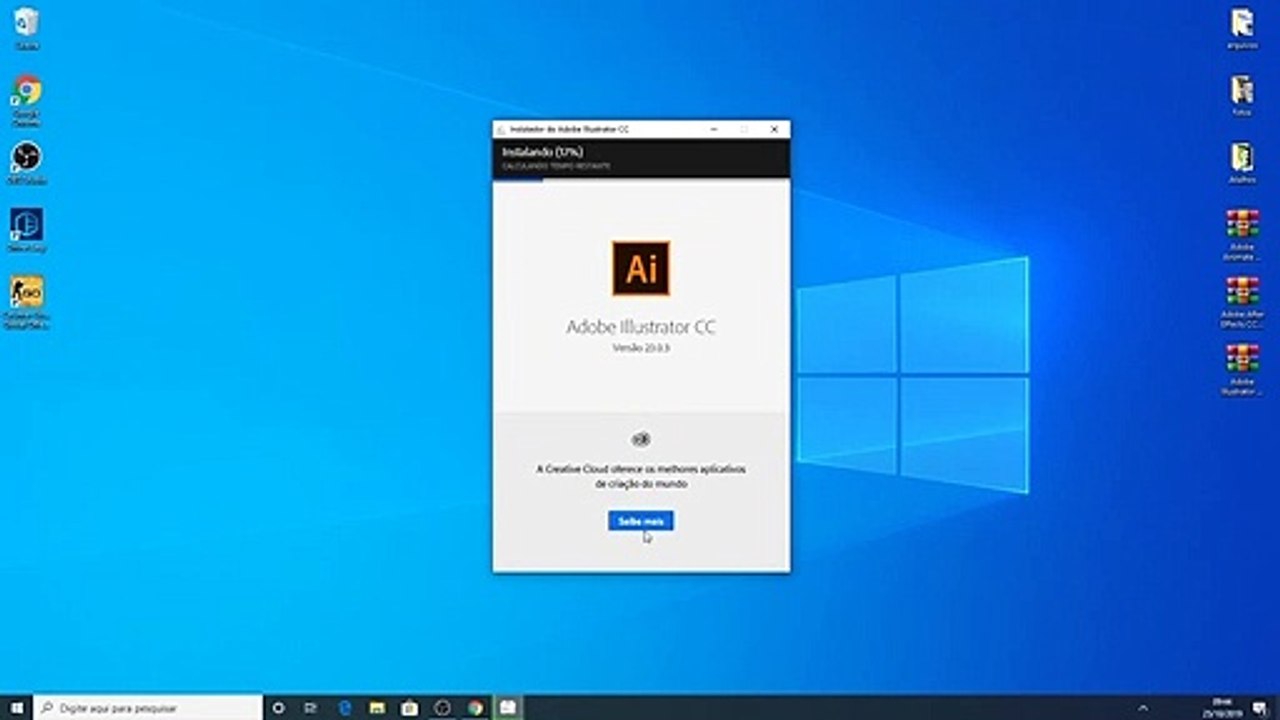Screen dimensions: 1280x720
Task: Click the Creative Cloud icon in installer
Action: point(641,440)
